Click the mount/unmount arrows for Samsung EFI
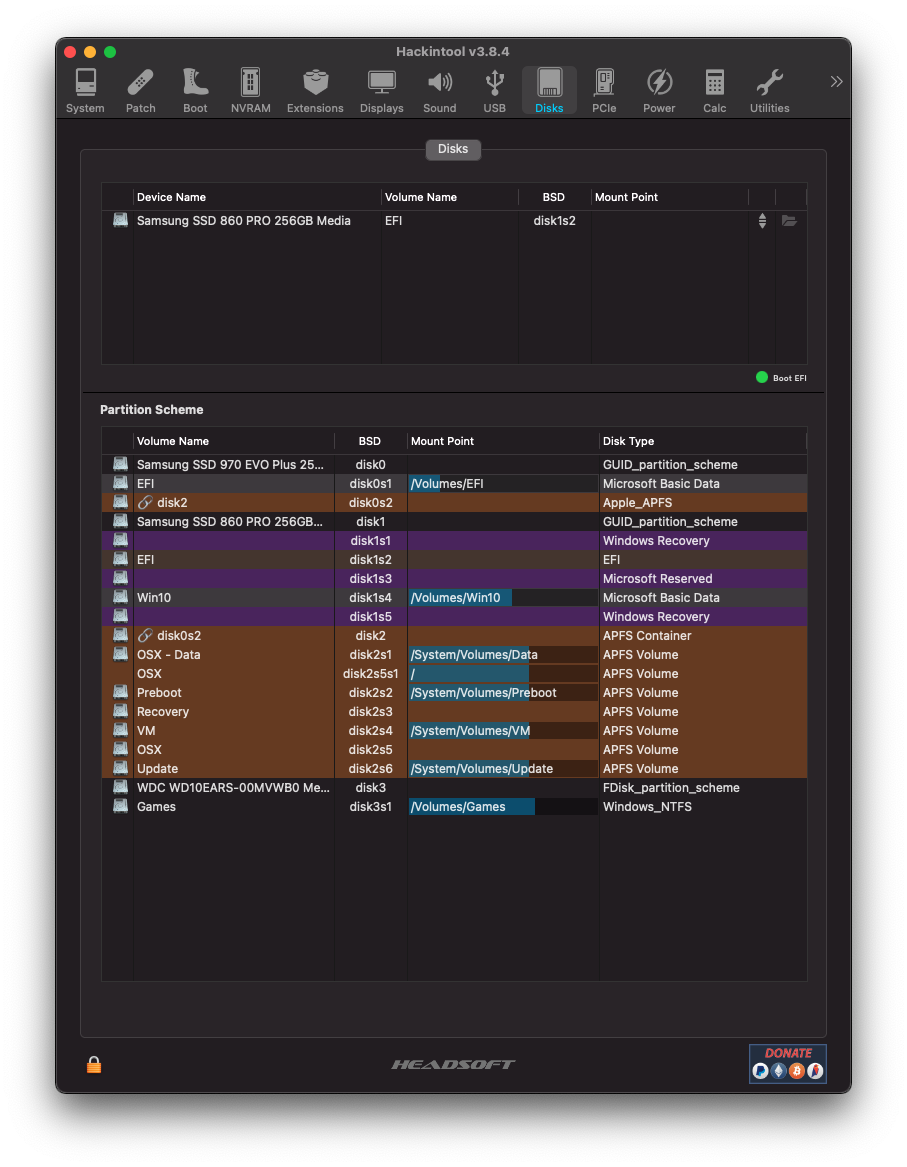The width and height of the screenshot is (907, 1167). coord(762,221)
